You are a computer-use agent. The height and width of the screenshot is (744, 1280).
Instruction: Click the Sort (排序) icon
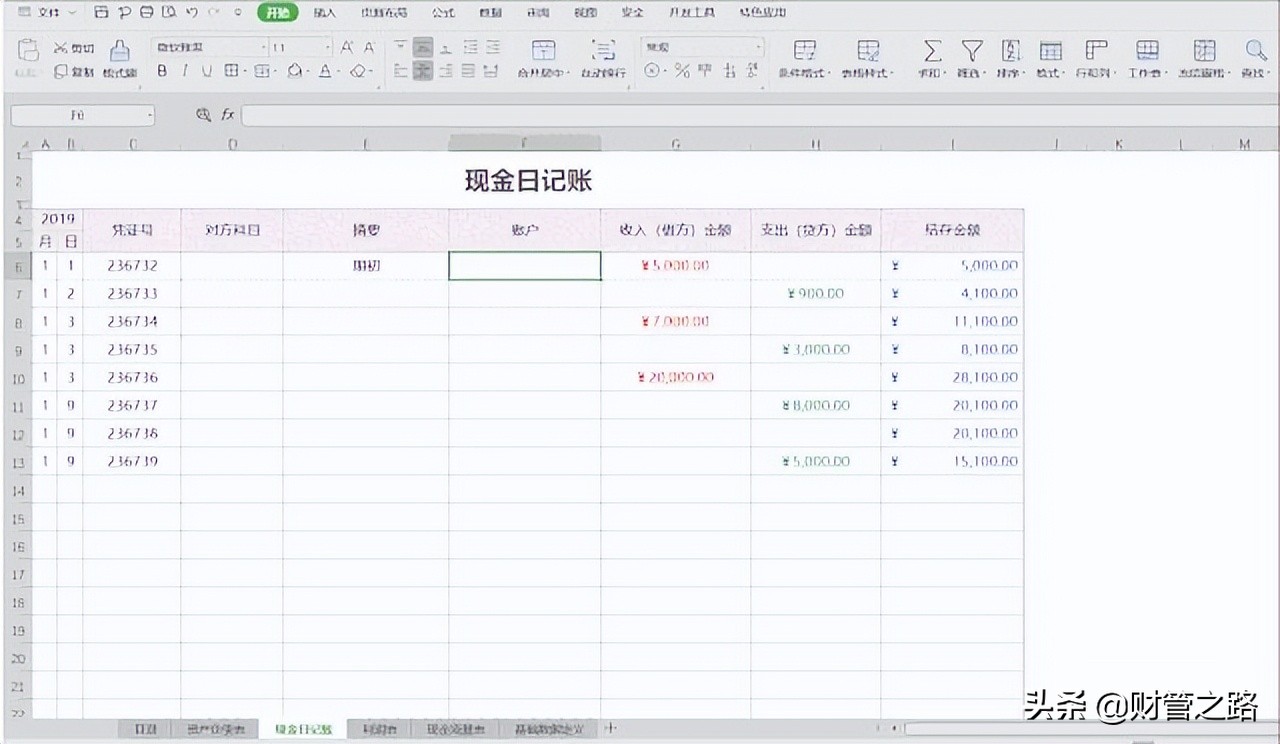[x=1011, y=49]
